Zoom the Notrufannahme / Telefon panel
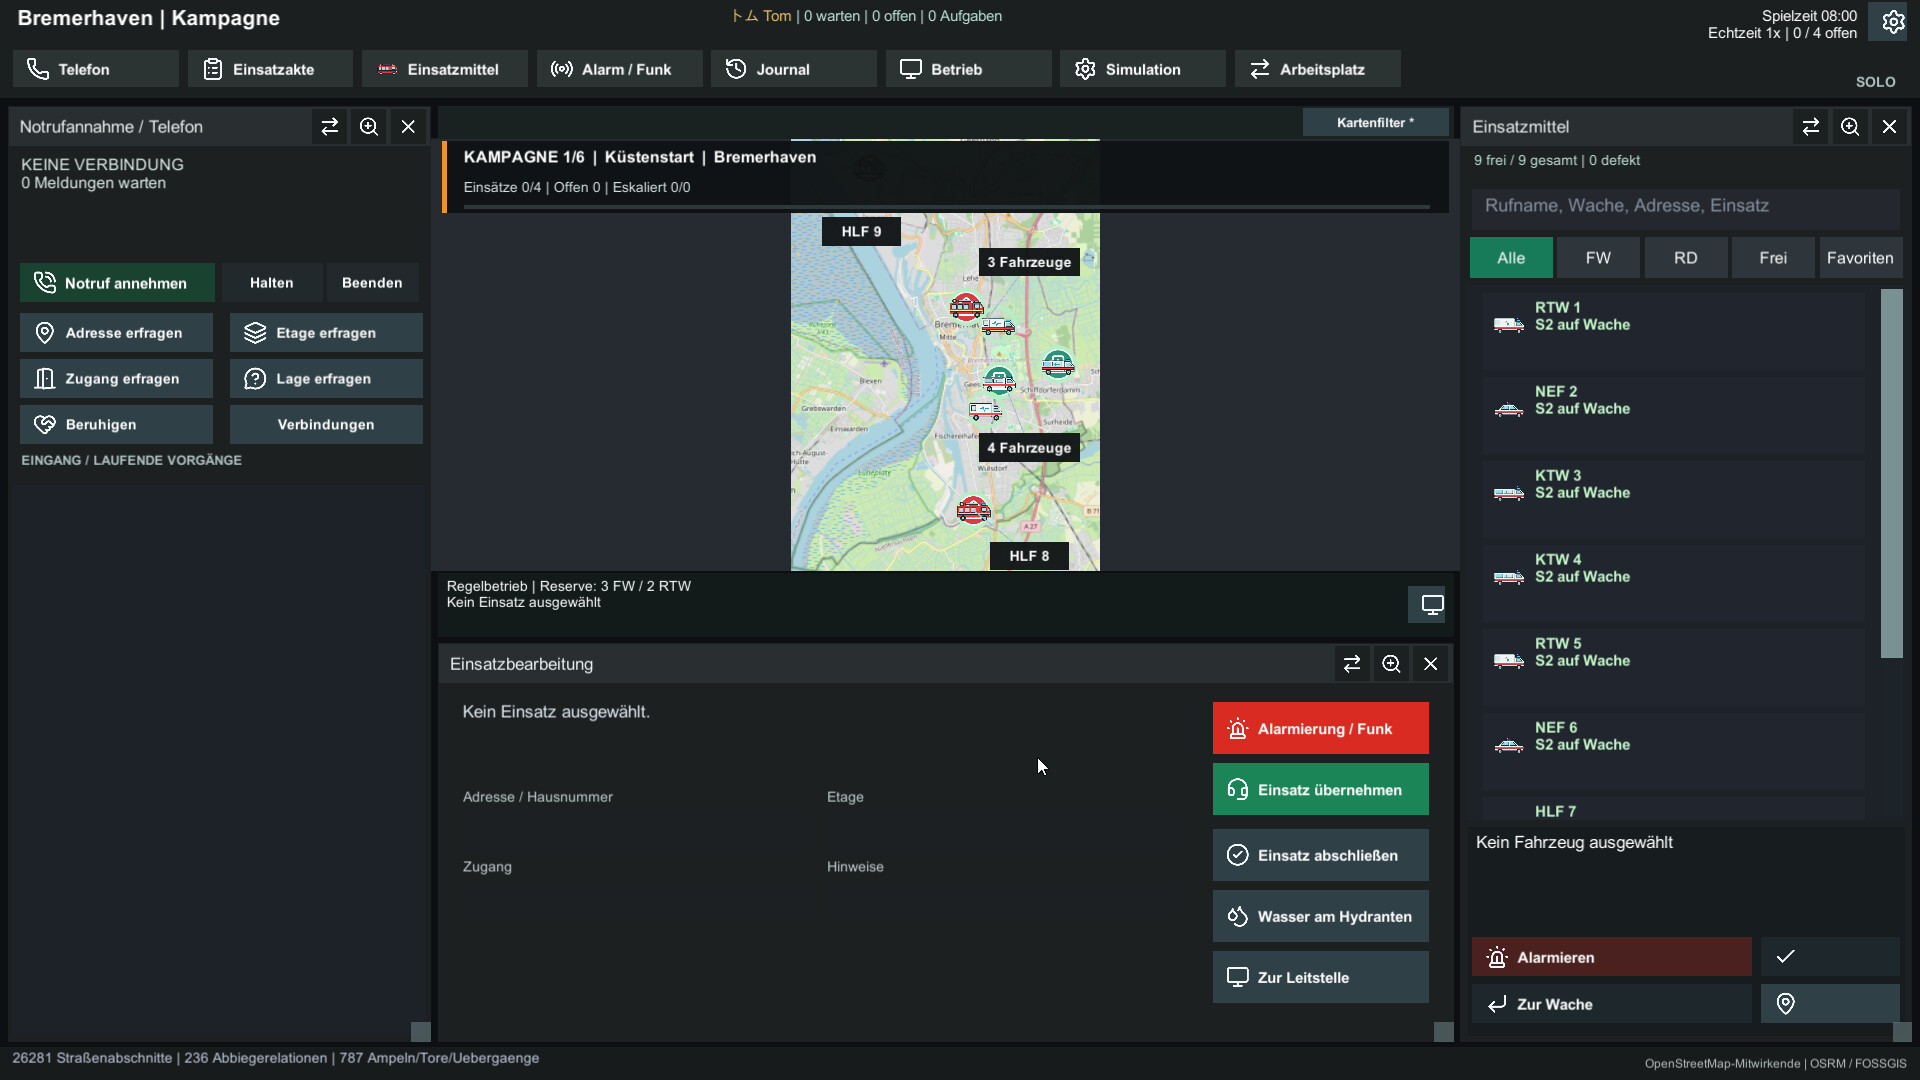The image size is (1920, 1080). click(369, 127)
